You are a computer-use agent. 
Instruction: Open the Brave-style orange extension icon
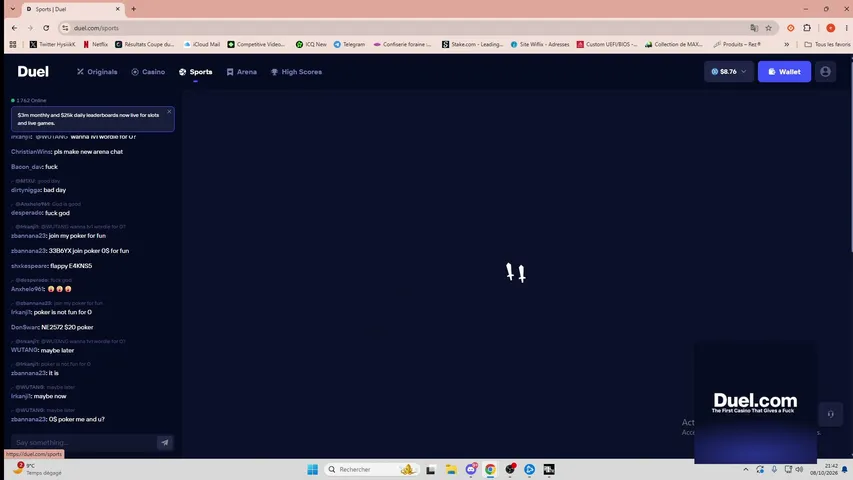tap(790, 28)
